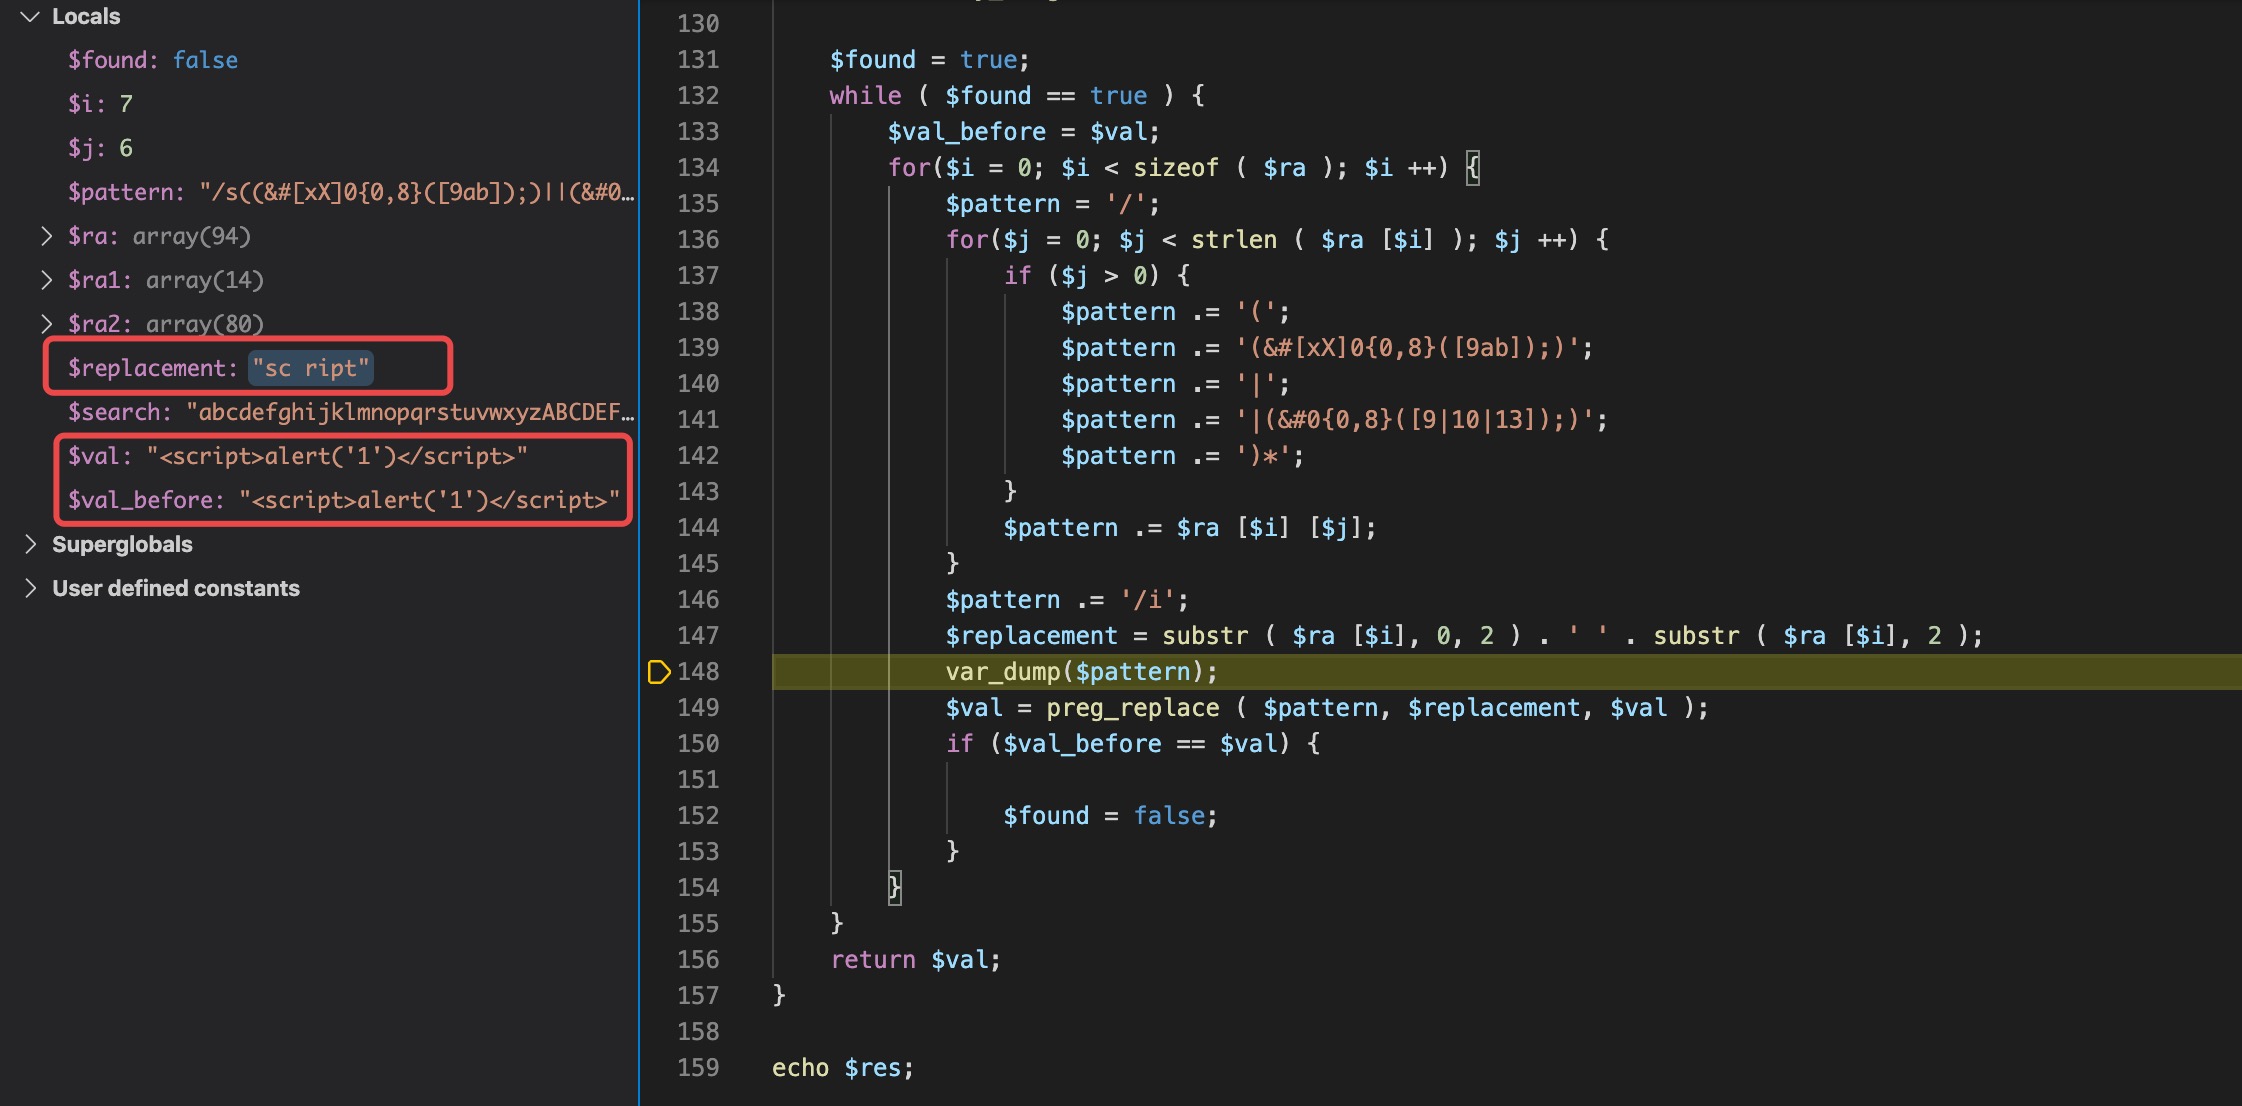
Task: Click "$pattern .= '|';" on line 140
Action: (x=1175, y=384)
